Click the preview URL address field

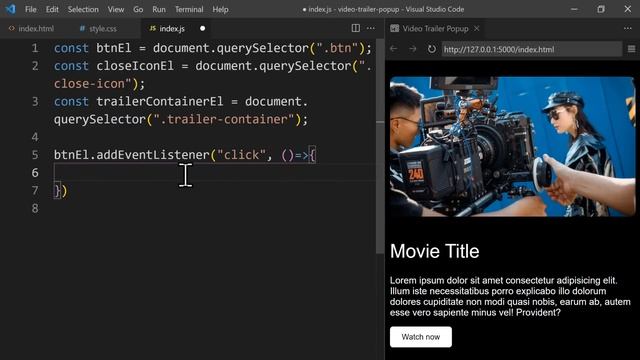(531, 49)
